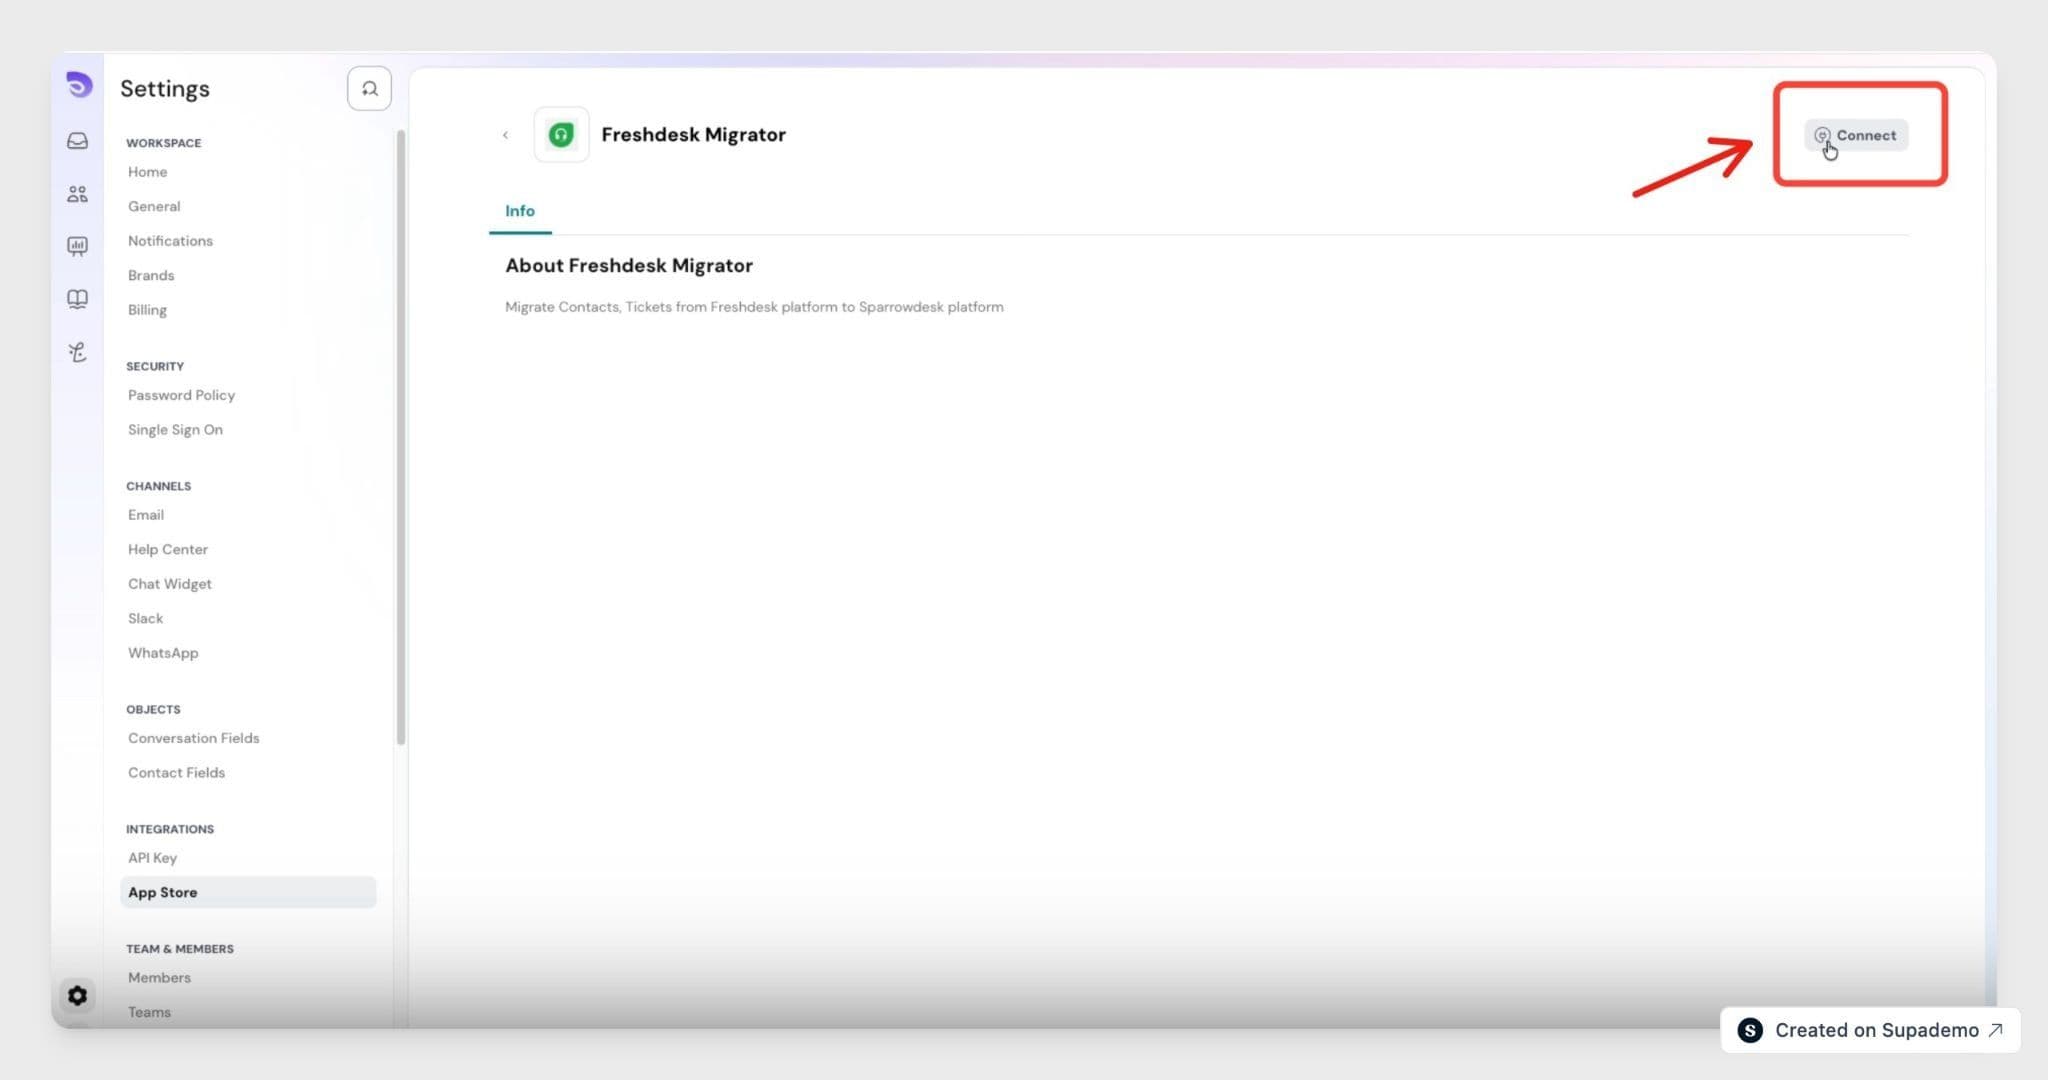Open Teams settings

149,1012
